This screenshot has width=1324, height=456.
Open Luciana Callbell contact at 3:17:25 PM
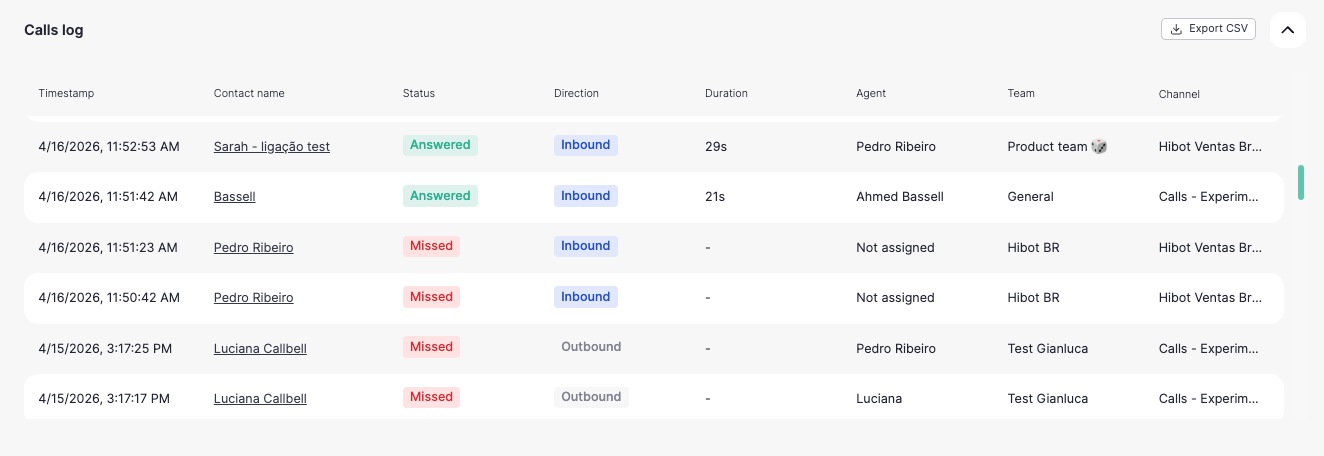pyautogui.click(x=260, y=348)
